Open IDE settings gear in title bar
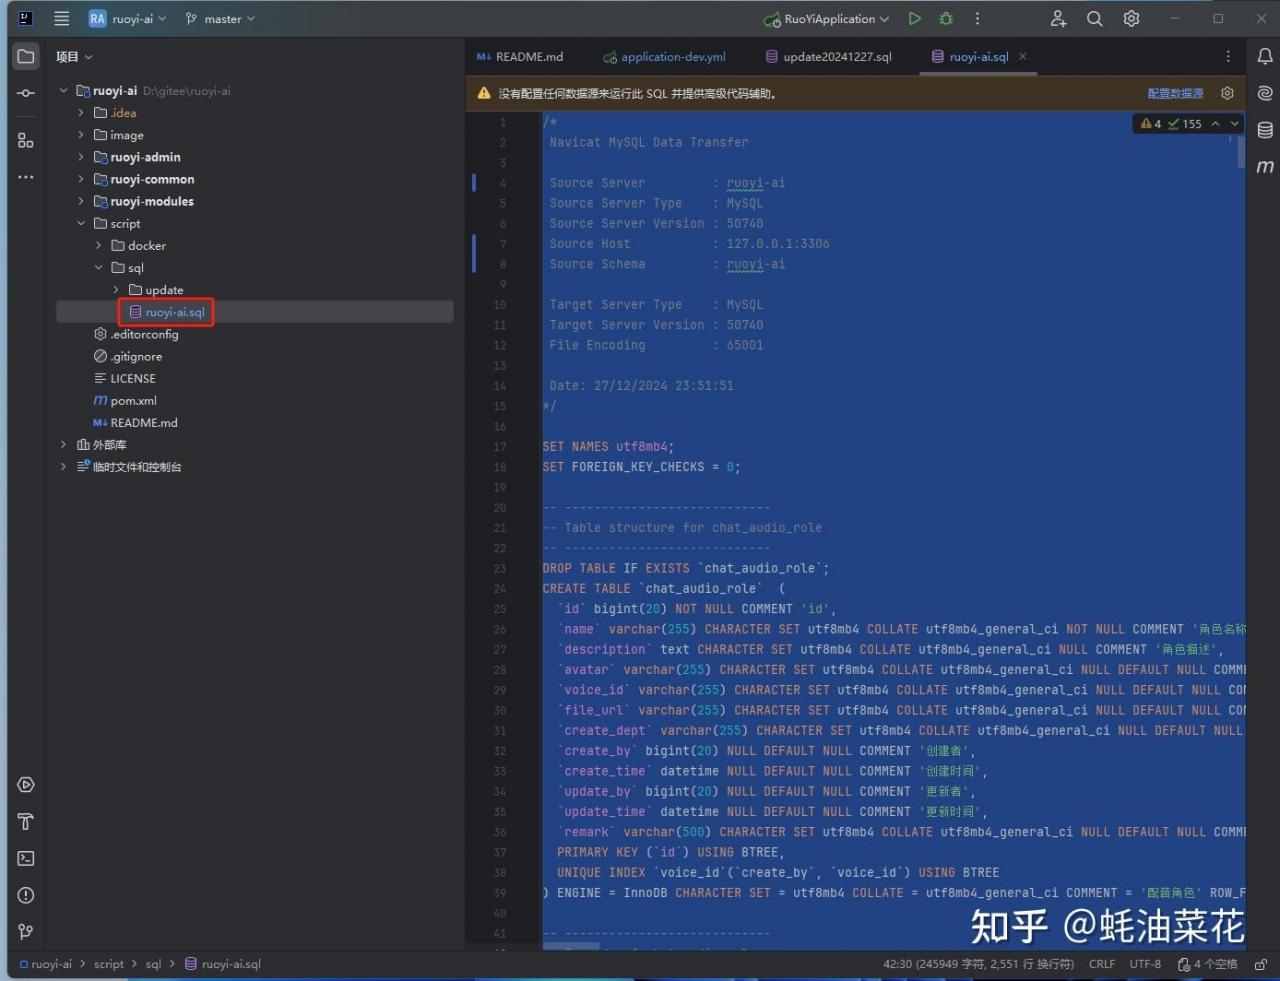This screenshot has width=1280, height=981. [x=1131, y=18]
